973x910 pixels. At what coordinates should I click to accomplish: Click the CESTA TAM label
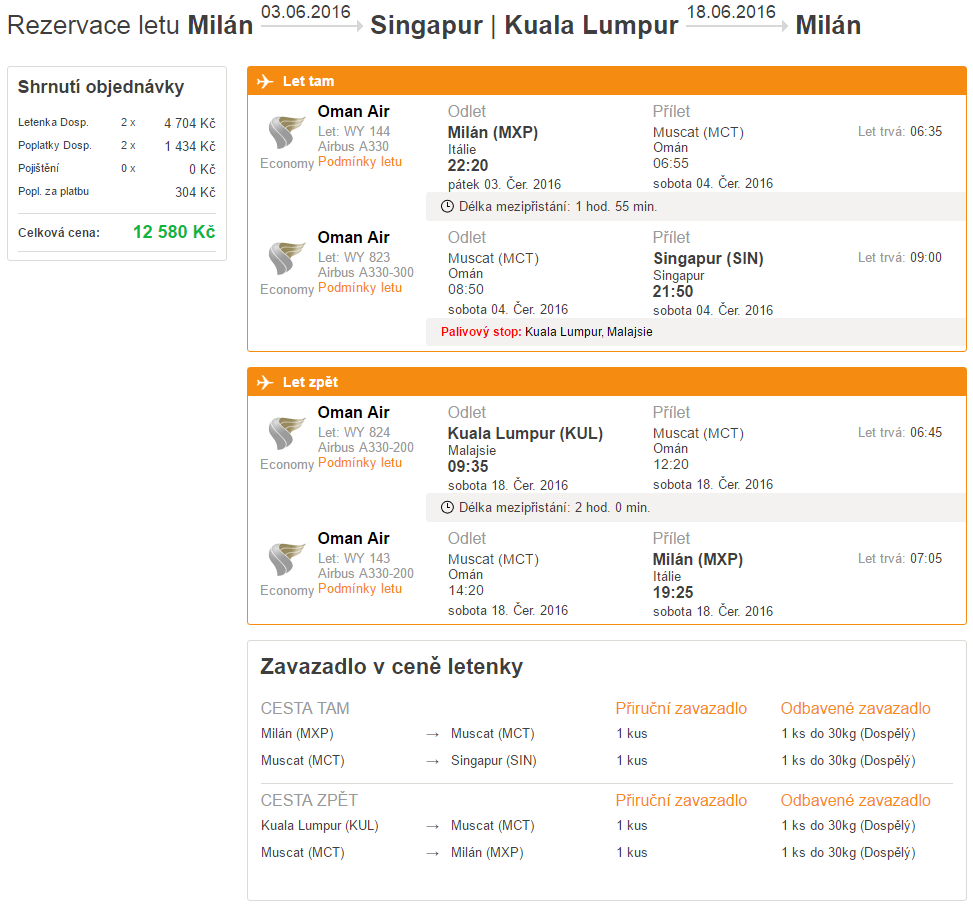[305, 709]
